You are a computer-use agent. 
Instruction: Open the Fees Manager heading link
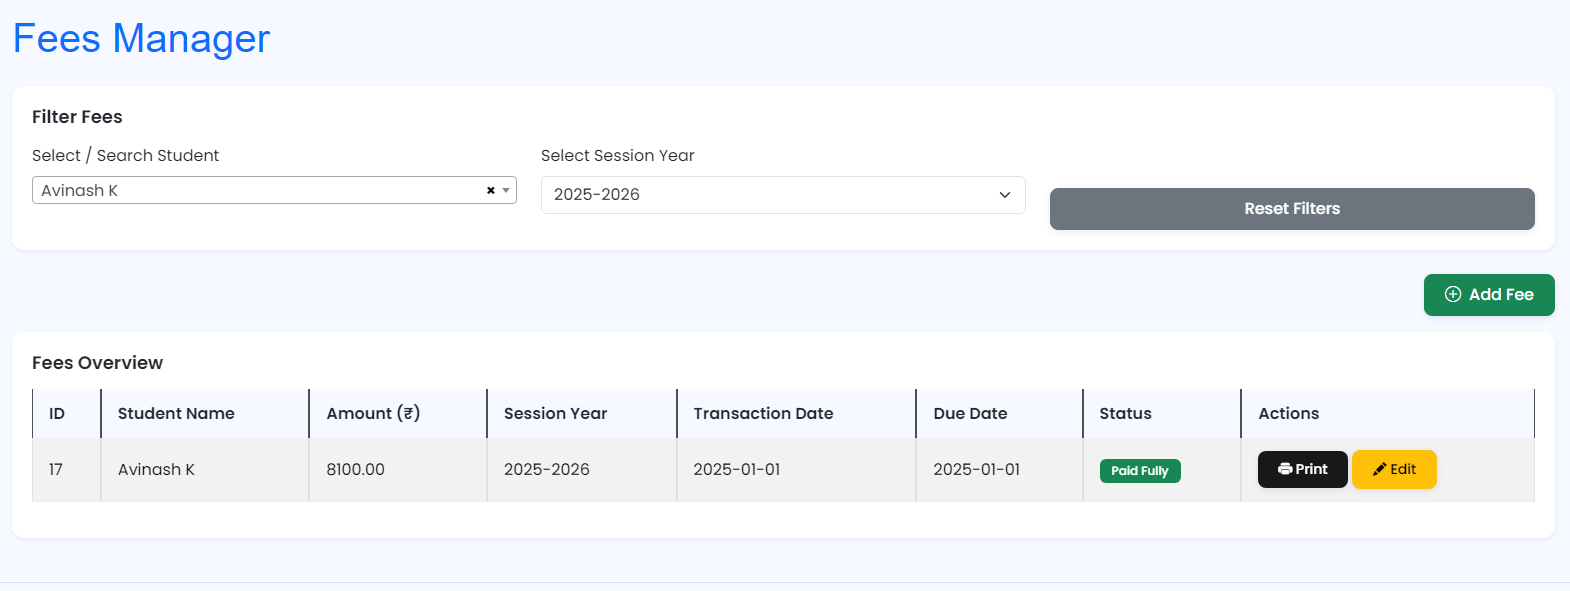pos(141,38)
